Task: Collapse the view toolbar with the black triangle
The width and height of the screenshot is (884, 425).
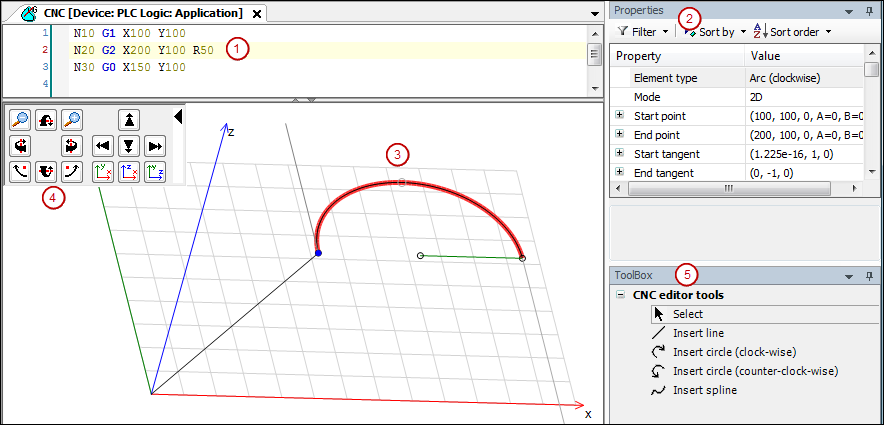Action: pos(178,117)
